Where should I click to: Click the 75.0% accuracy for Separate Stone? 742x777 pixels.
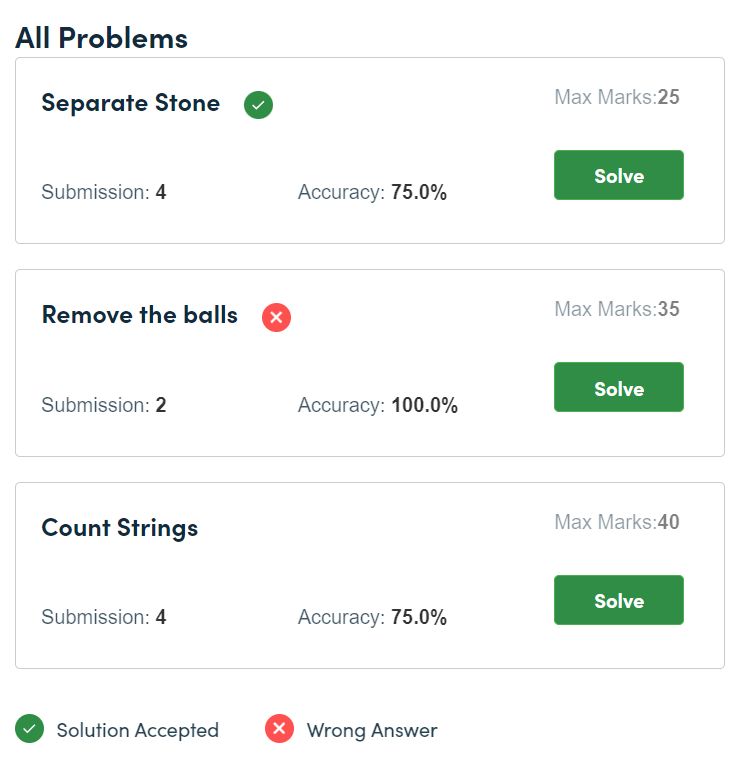(419, 192)
